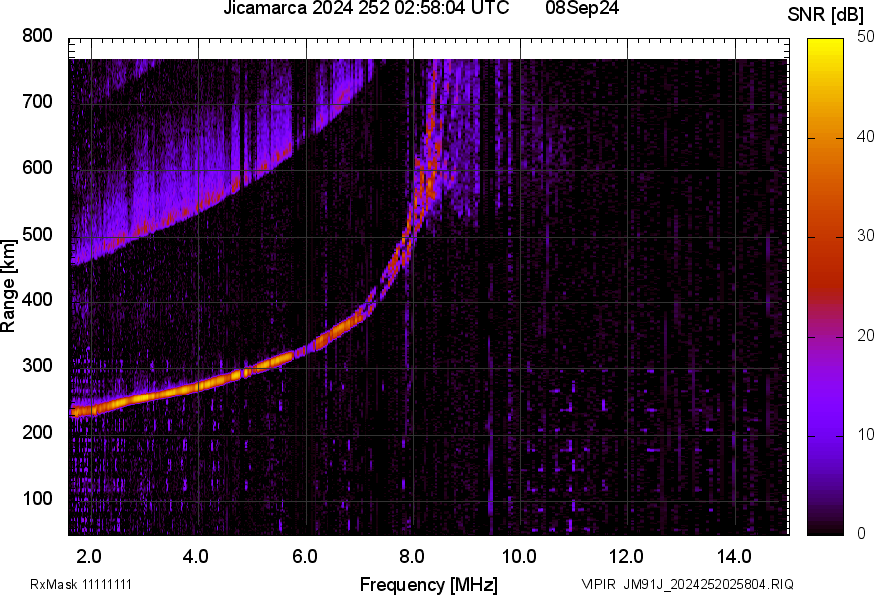Click range tick label 600
The image size is (874, 595).
(x=37, y=167)
